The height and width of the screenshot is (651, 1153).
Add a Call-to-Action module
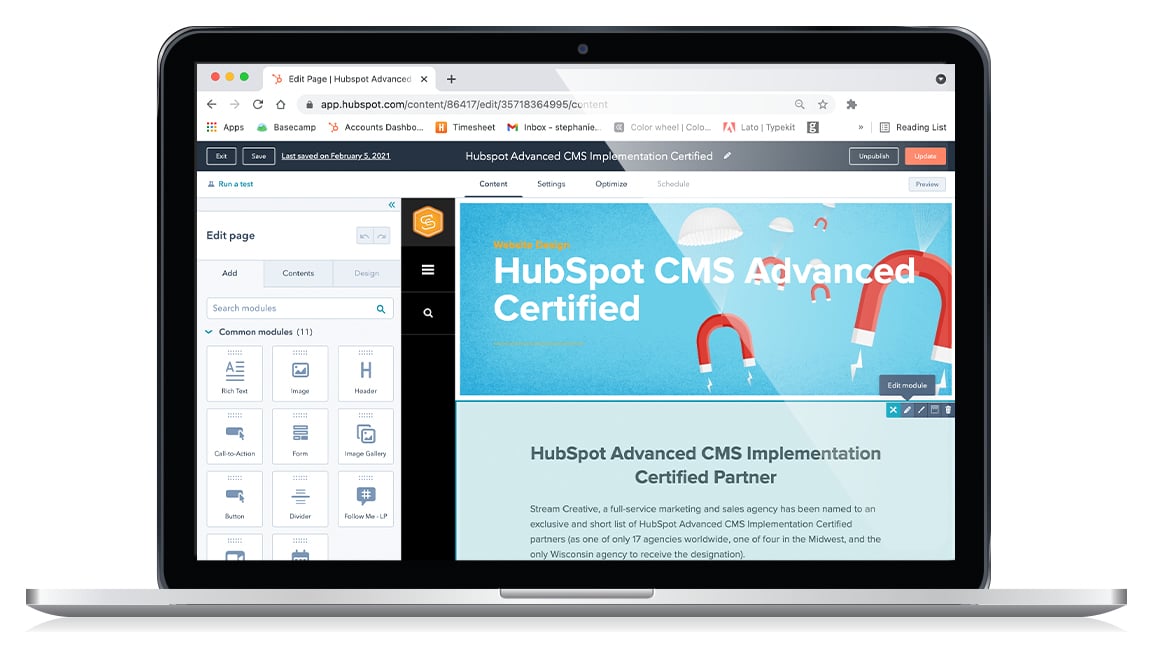pyautogui.click(x=235, y=436)
